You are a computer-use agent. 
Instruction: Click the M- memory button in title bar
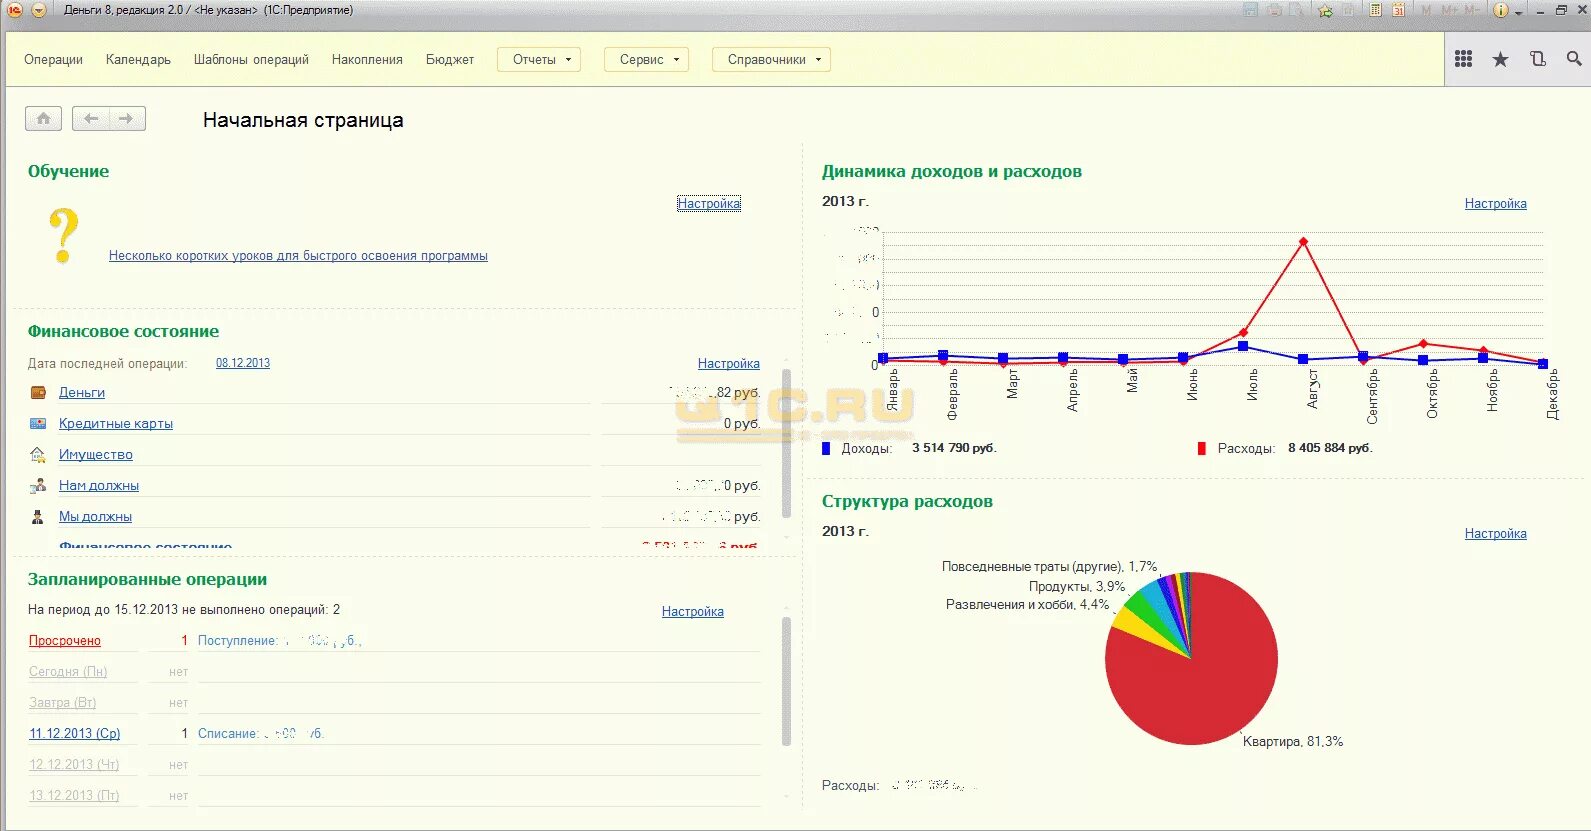1471,10
